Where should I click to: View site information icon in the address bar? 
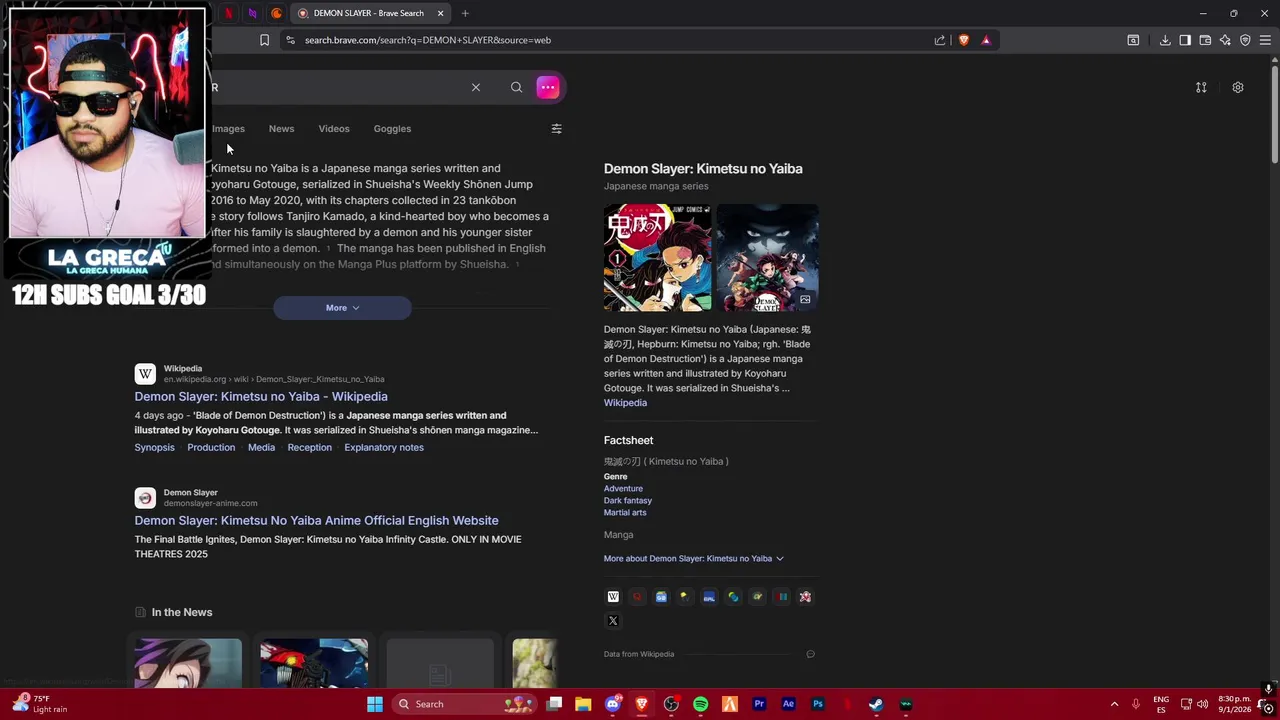click(x=290, y=40)
